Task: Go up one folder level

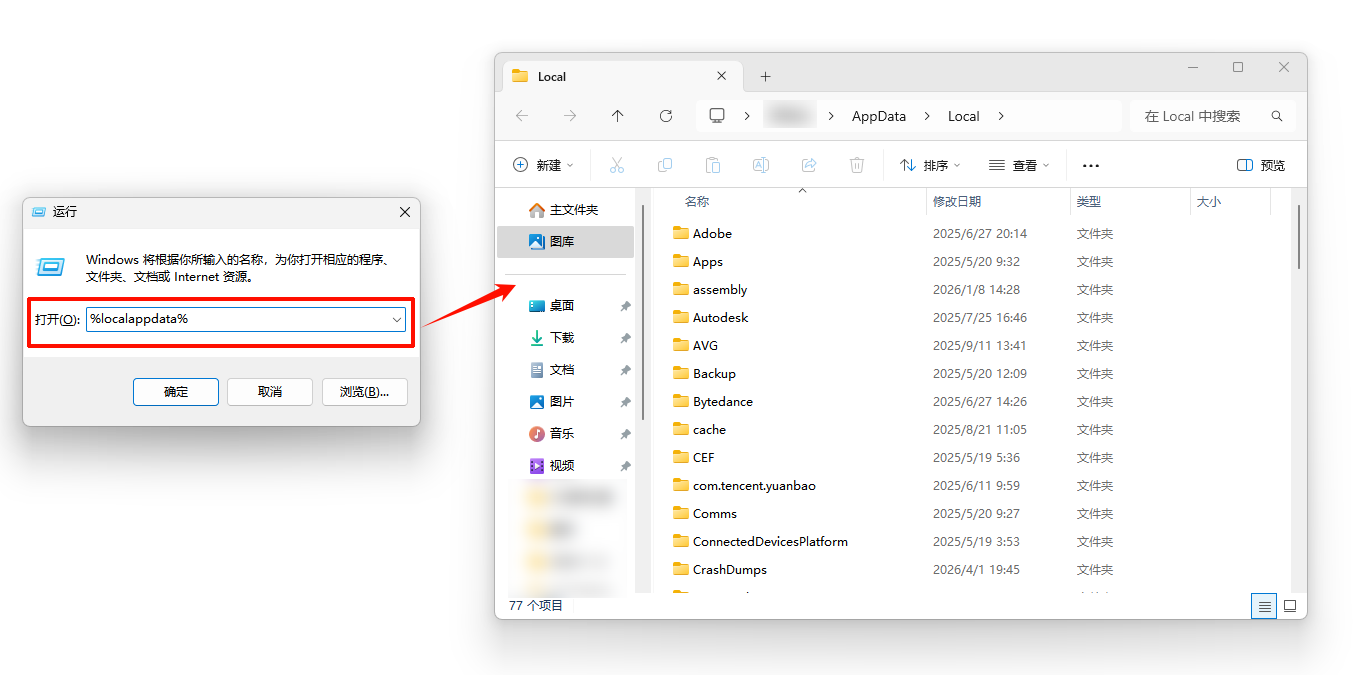Action: (x=618, y=116)
